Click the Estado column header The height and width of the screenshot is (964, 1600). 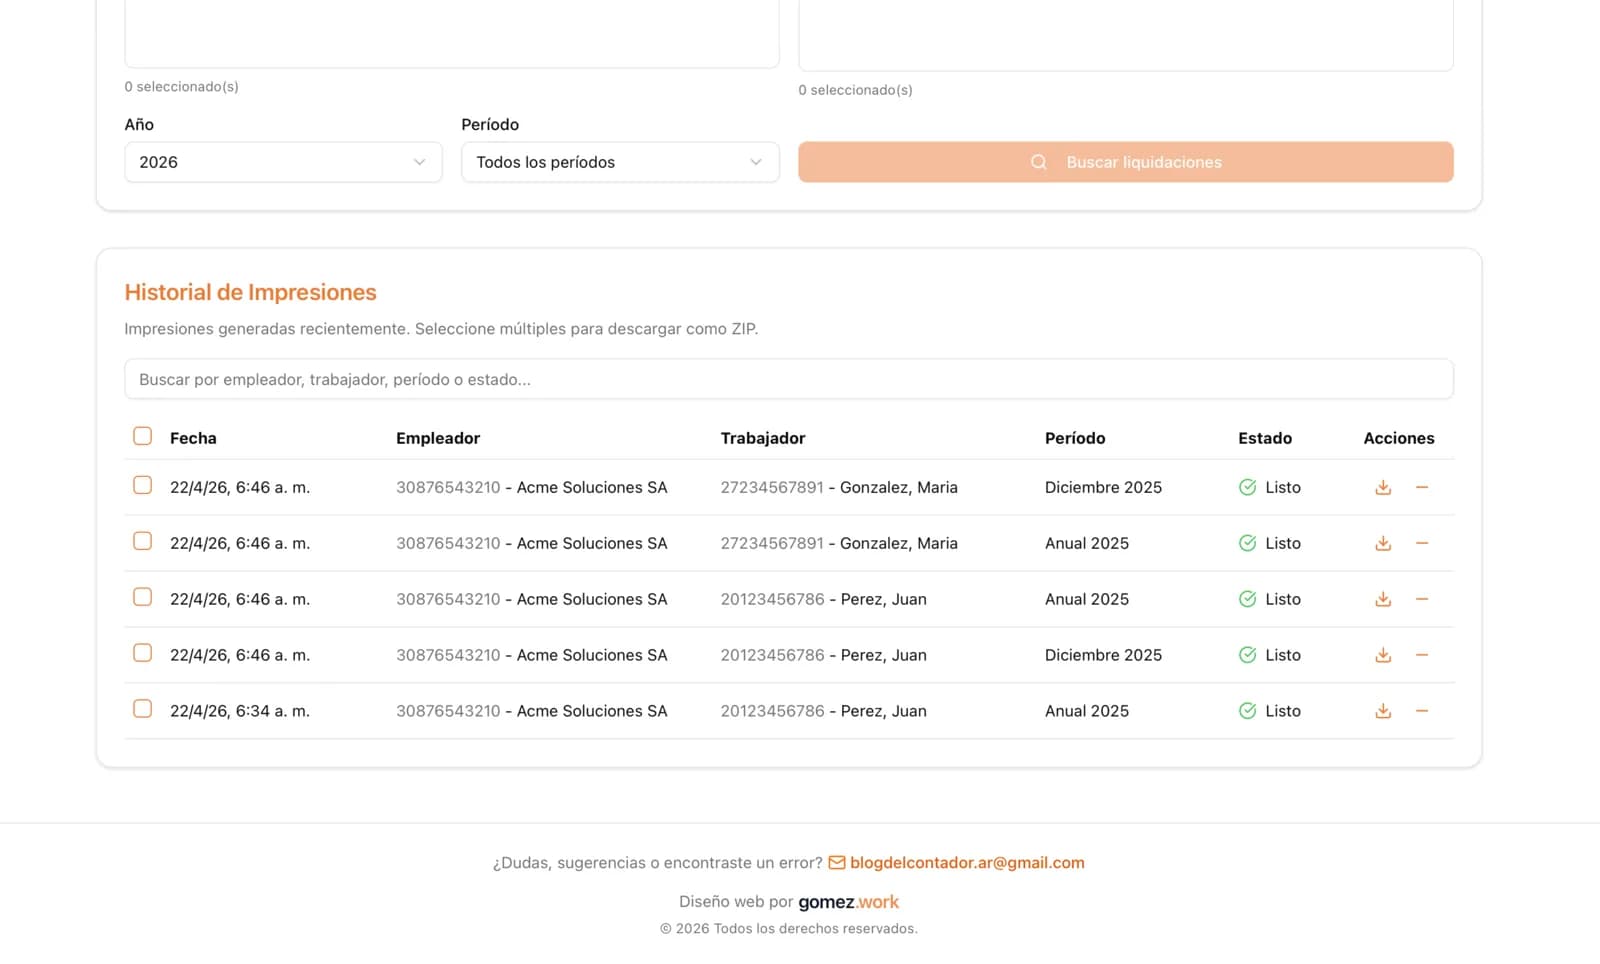coord(1264,438)
